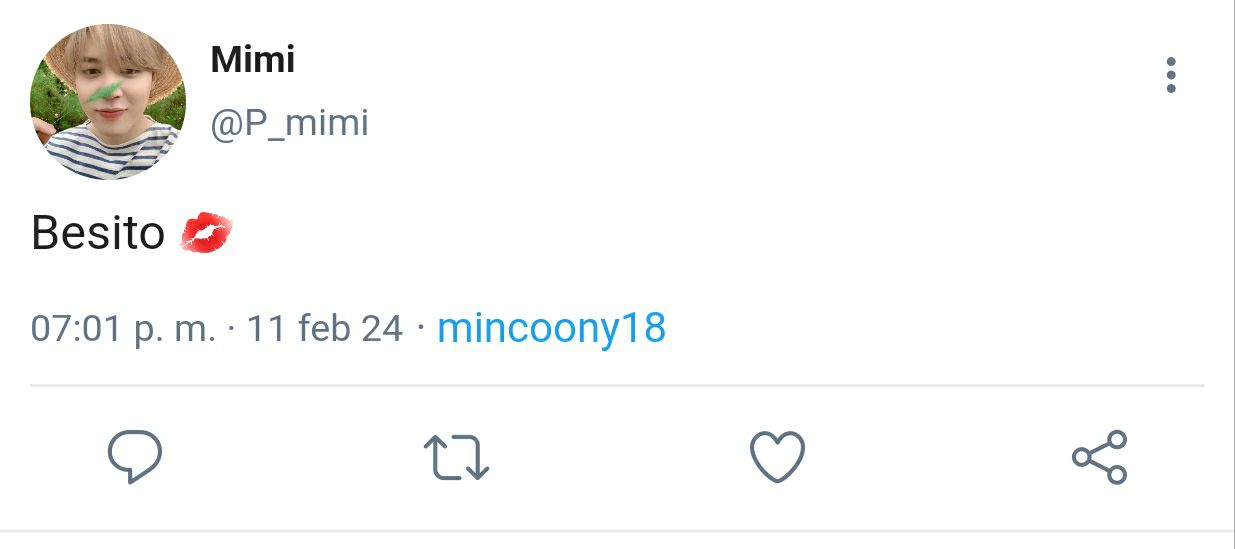Screen dimensions: 1235x549
Task: Click the mincoony18 source link
Action: [552, 328]
